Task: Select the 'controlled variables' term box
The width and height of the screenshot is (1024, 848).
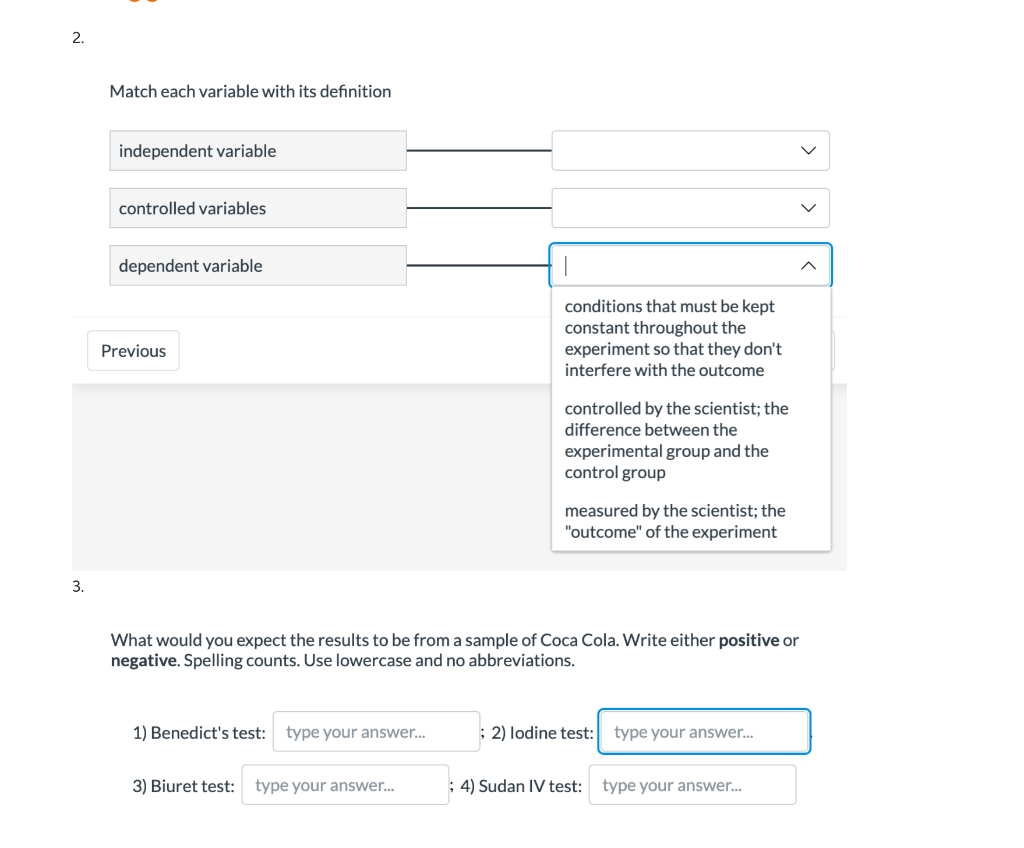Action: coord(257,207)
